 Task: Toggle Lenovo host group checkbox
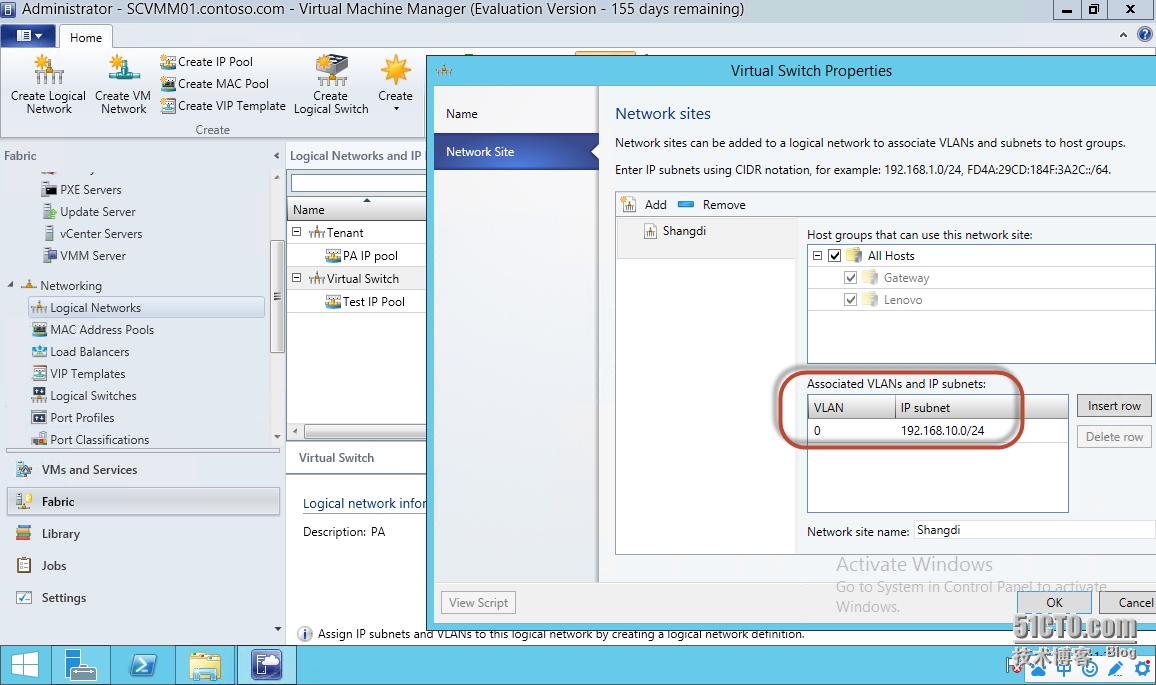(x=851, y=299)
